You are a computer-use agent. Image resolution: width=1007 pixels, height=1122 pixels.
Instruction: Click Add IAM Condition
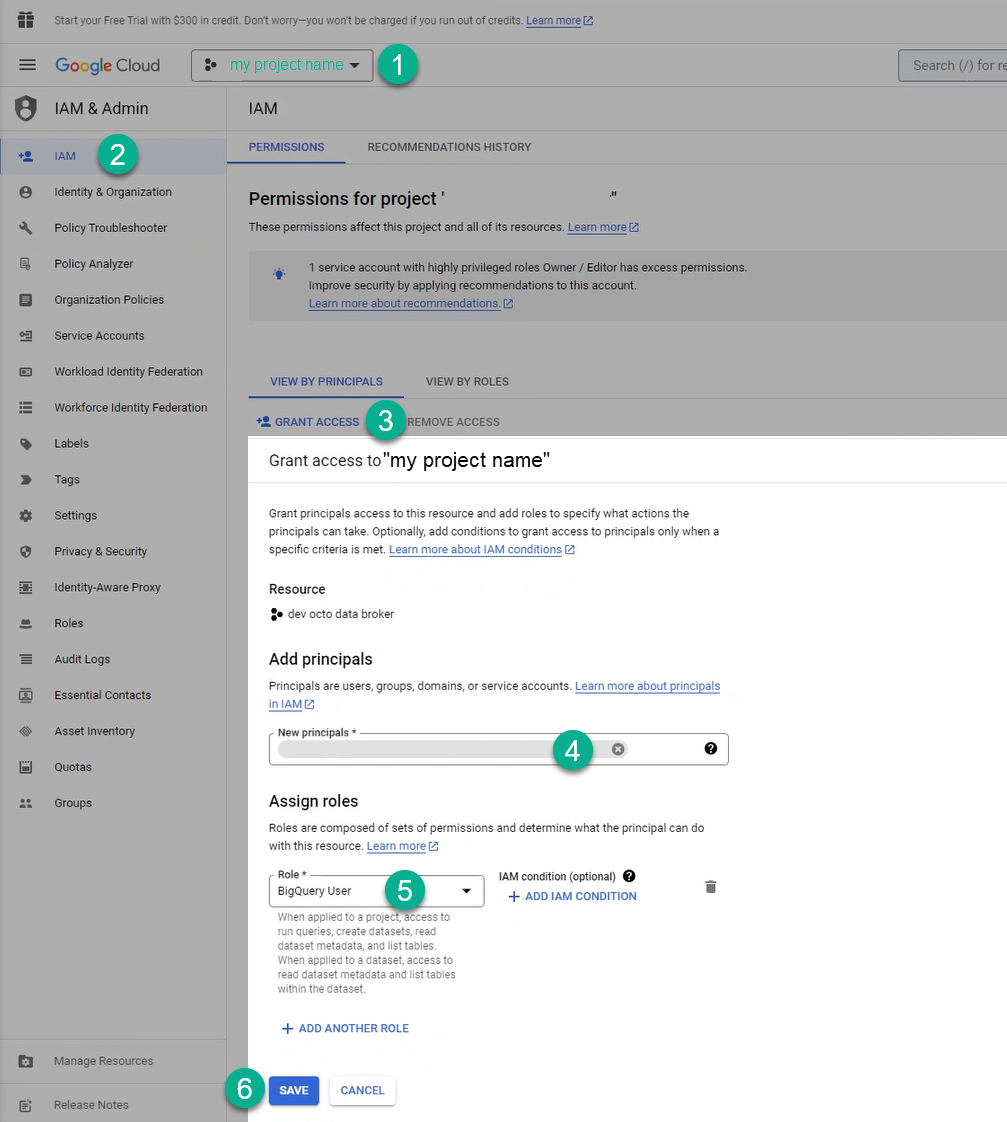point(572,897)
